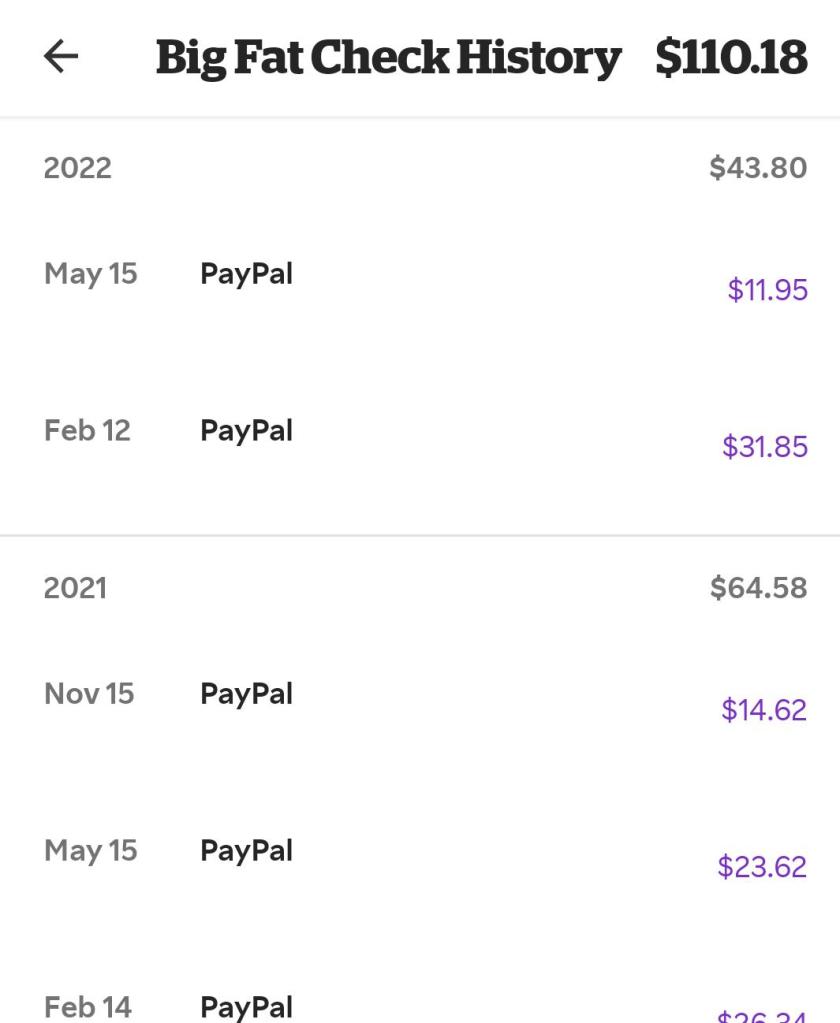Image resolution: width=840 pixels, height=1023 pixels.
Task: Click the $31.85 payment amount
Action: point(765,447)
